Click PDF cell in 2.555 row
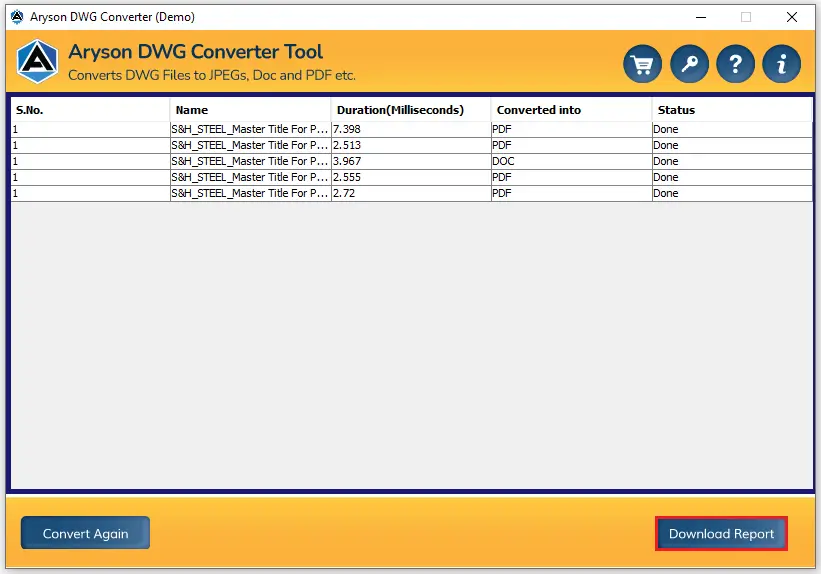 click(x=571, y=178)
